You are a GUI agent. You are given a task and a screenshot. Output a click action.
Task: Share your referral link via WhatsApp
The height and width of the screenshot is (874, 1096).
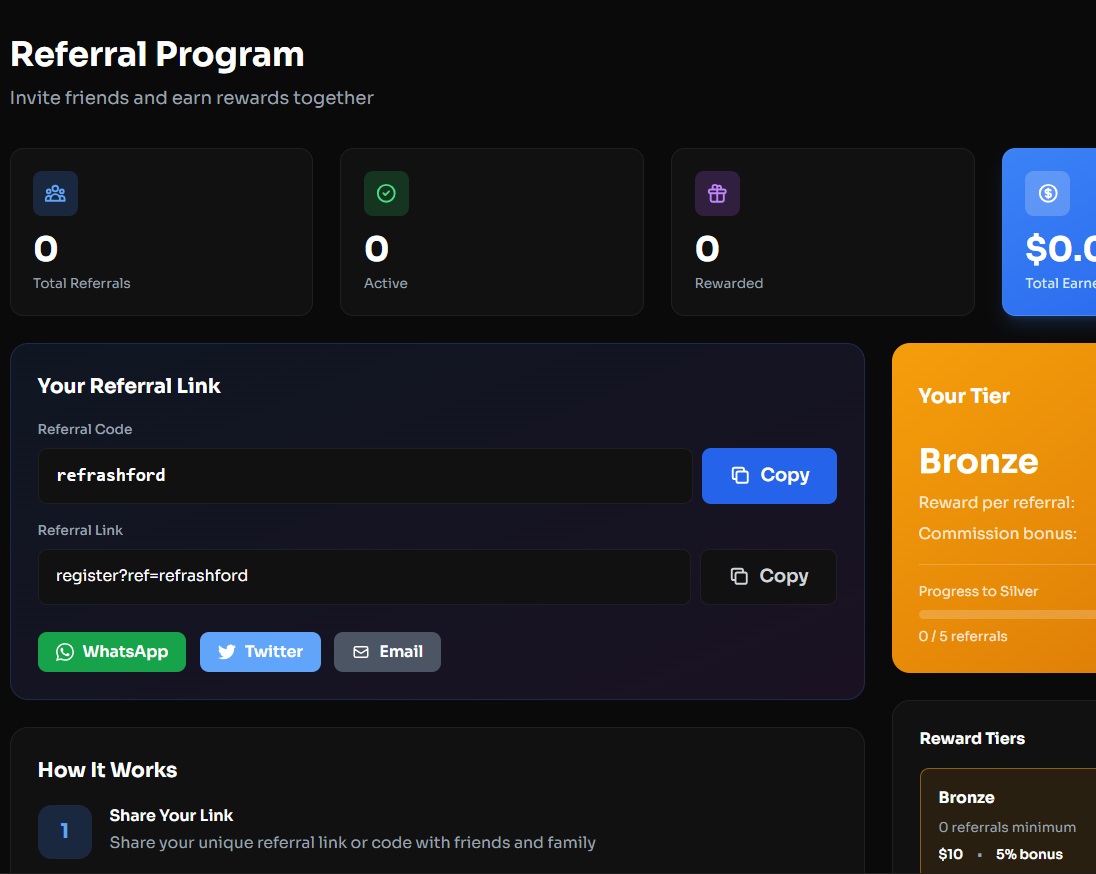(111, 651)
